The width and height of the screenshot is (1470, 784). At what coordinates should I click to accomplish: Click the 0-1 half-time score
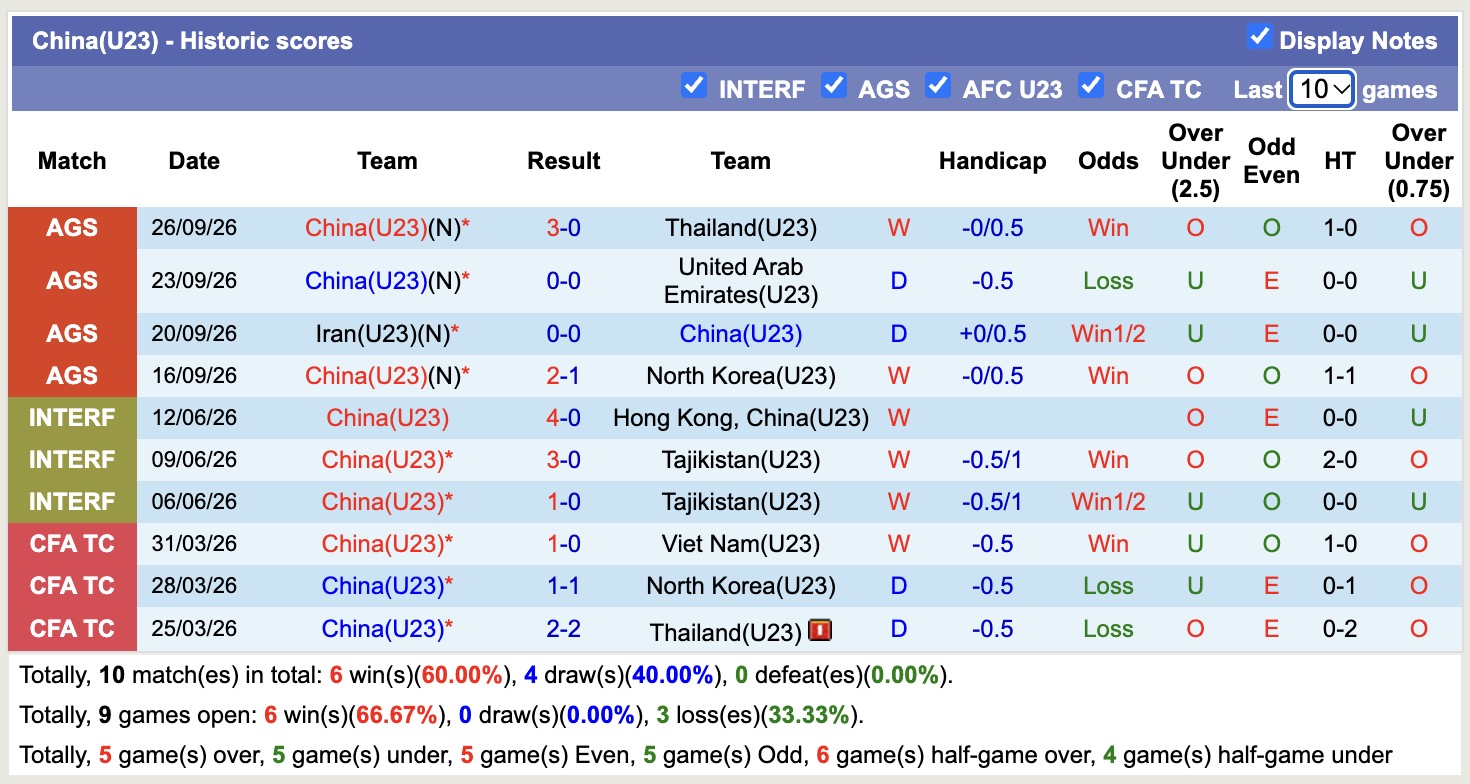(1339, 586)
